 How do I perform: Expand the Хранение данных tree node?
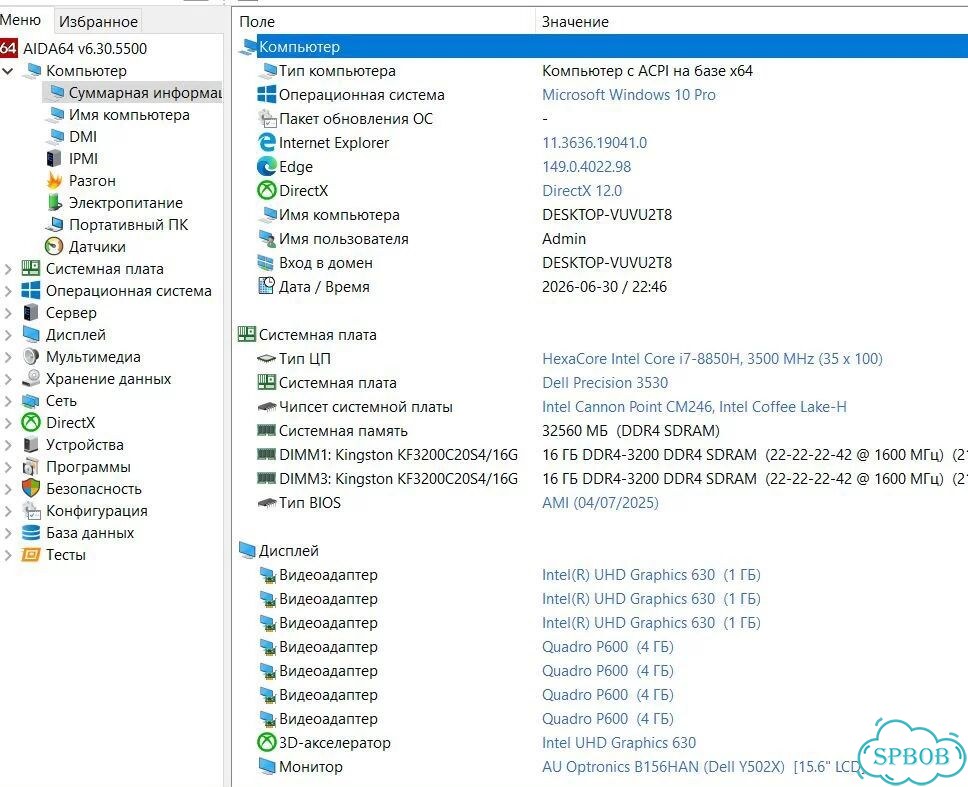[x=7, y=379]
